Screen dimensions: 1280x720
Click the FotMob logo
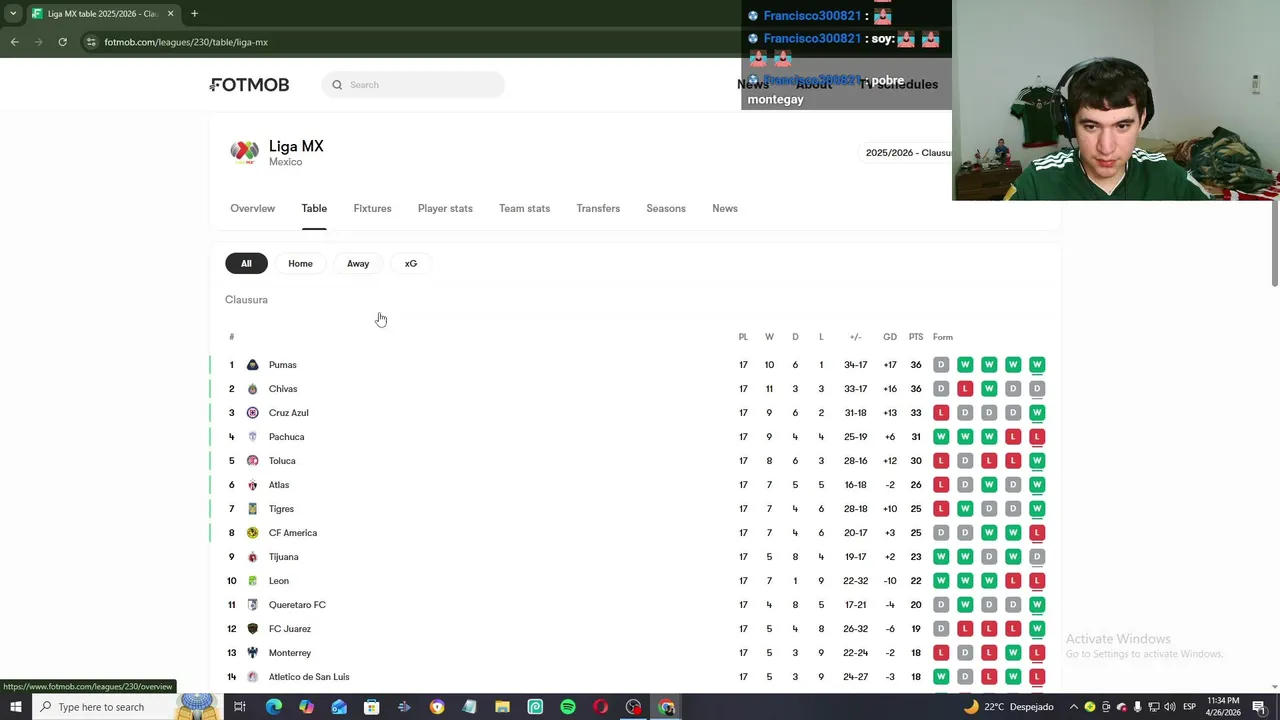(249, 85)
